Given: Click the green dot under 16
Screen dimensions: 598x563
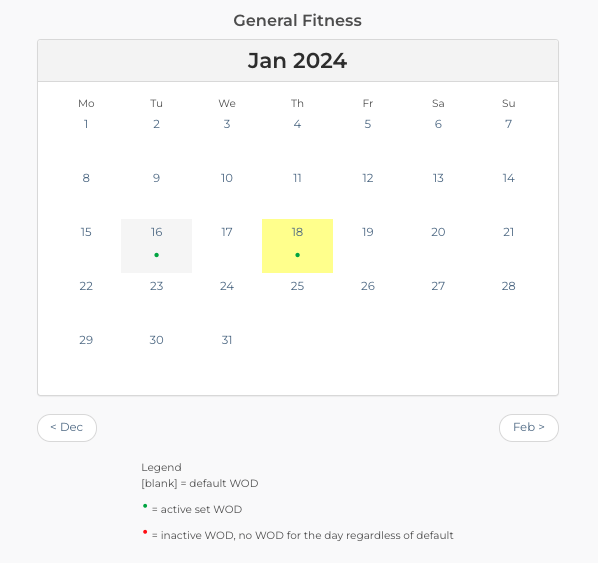Looking at the screenshot, I should 156,255.
